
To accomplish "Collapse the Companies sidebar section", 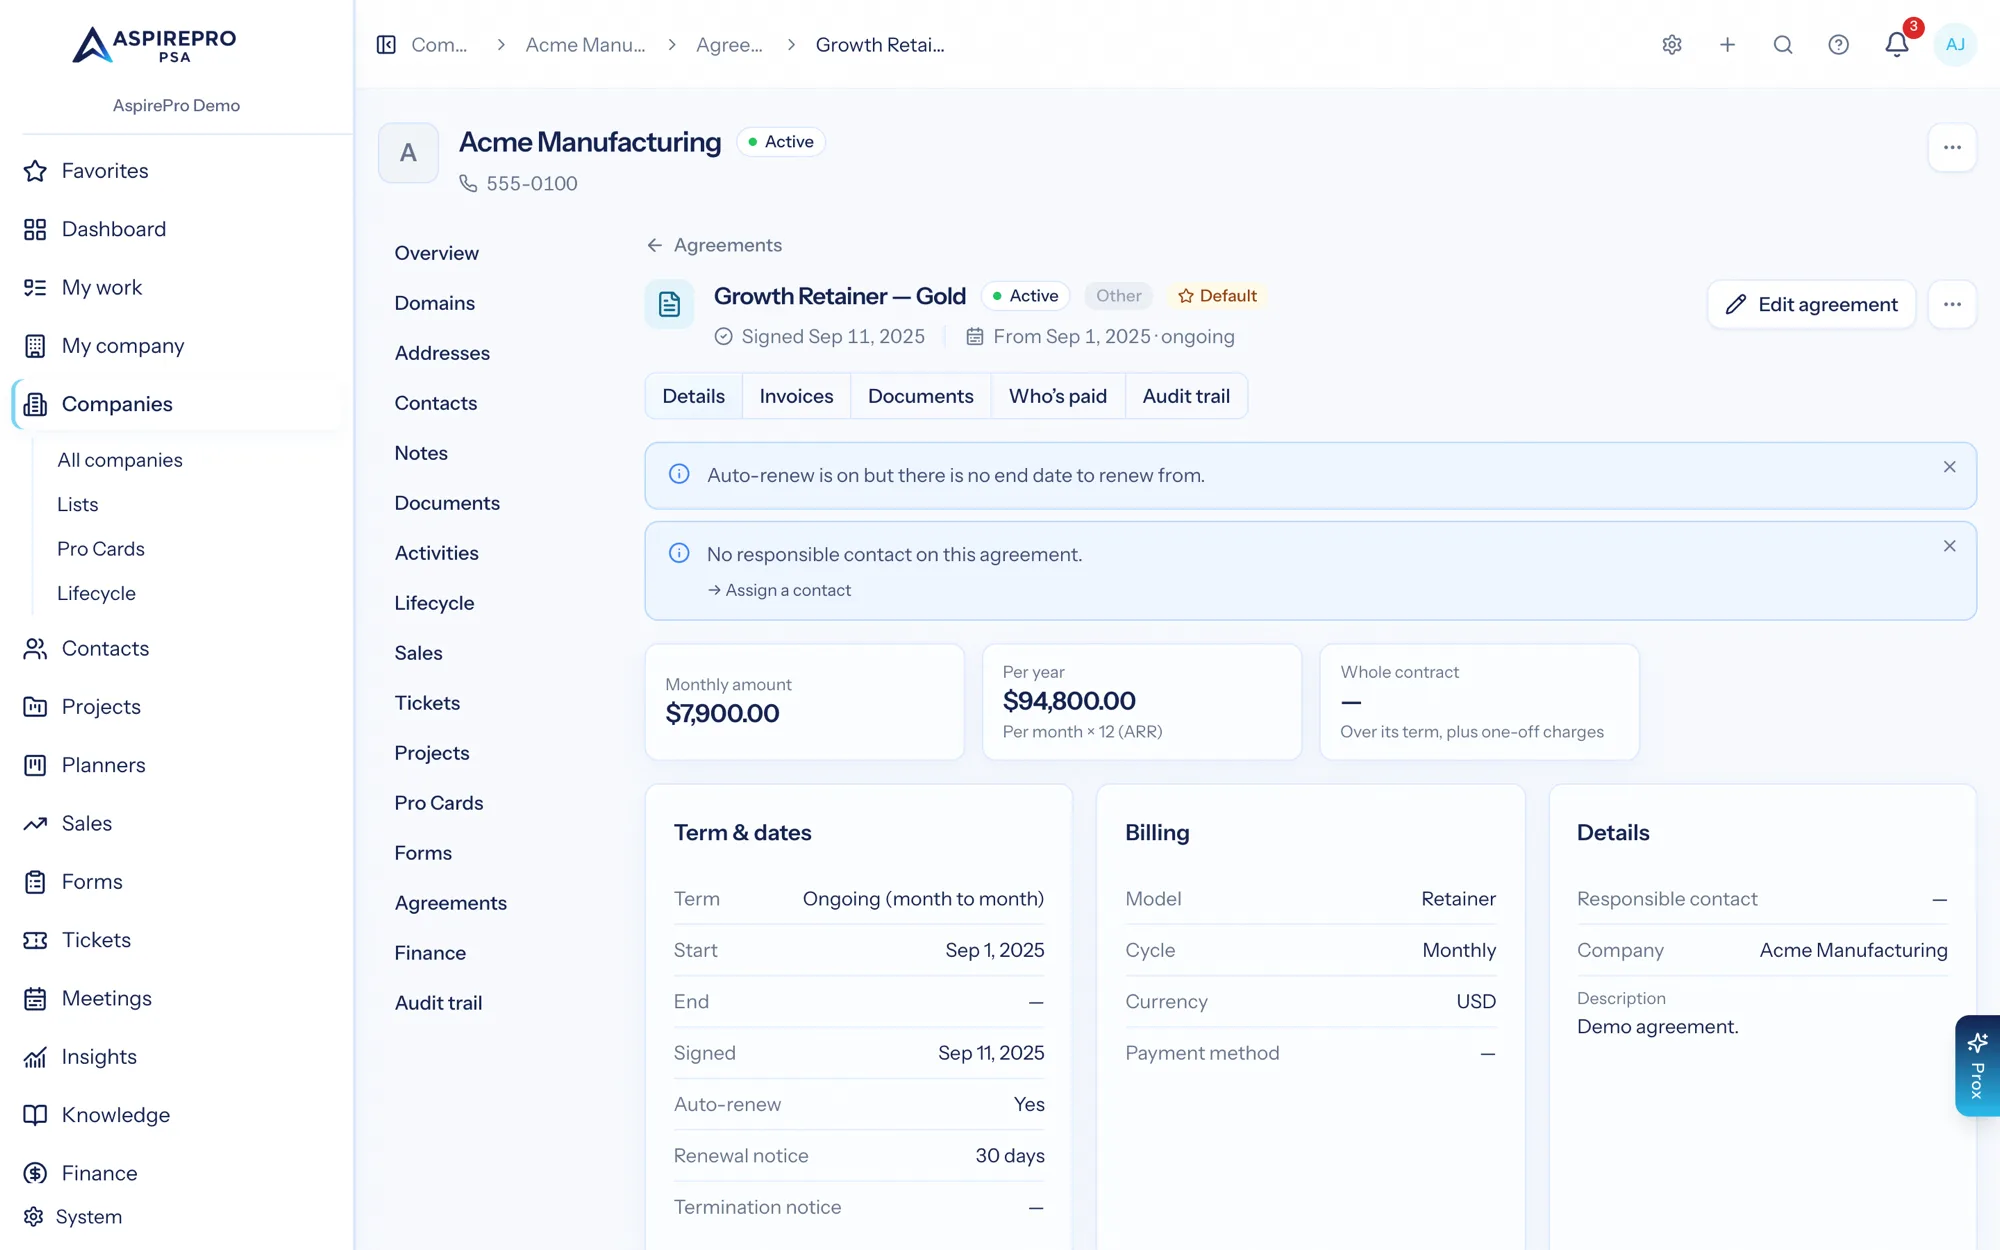I will click(x=177, y=404).
